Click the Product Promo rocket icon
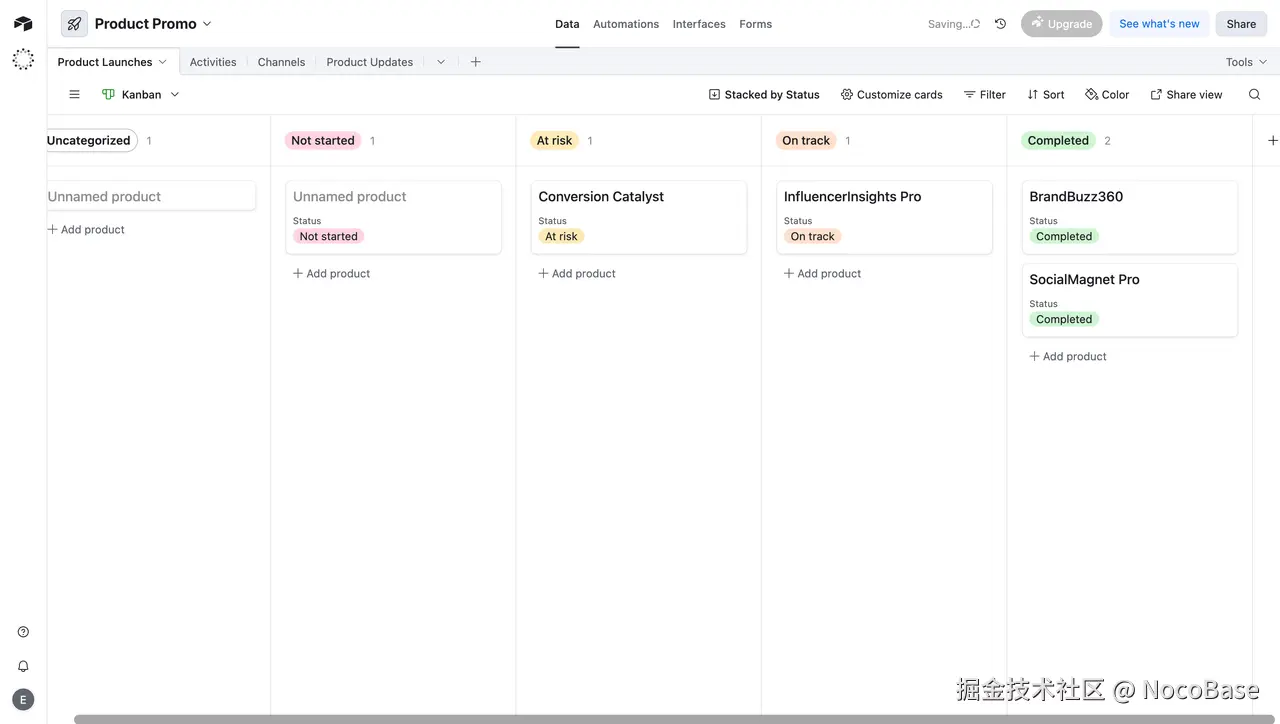Viewport: 1280px width, 724px height. pos(73,23)
